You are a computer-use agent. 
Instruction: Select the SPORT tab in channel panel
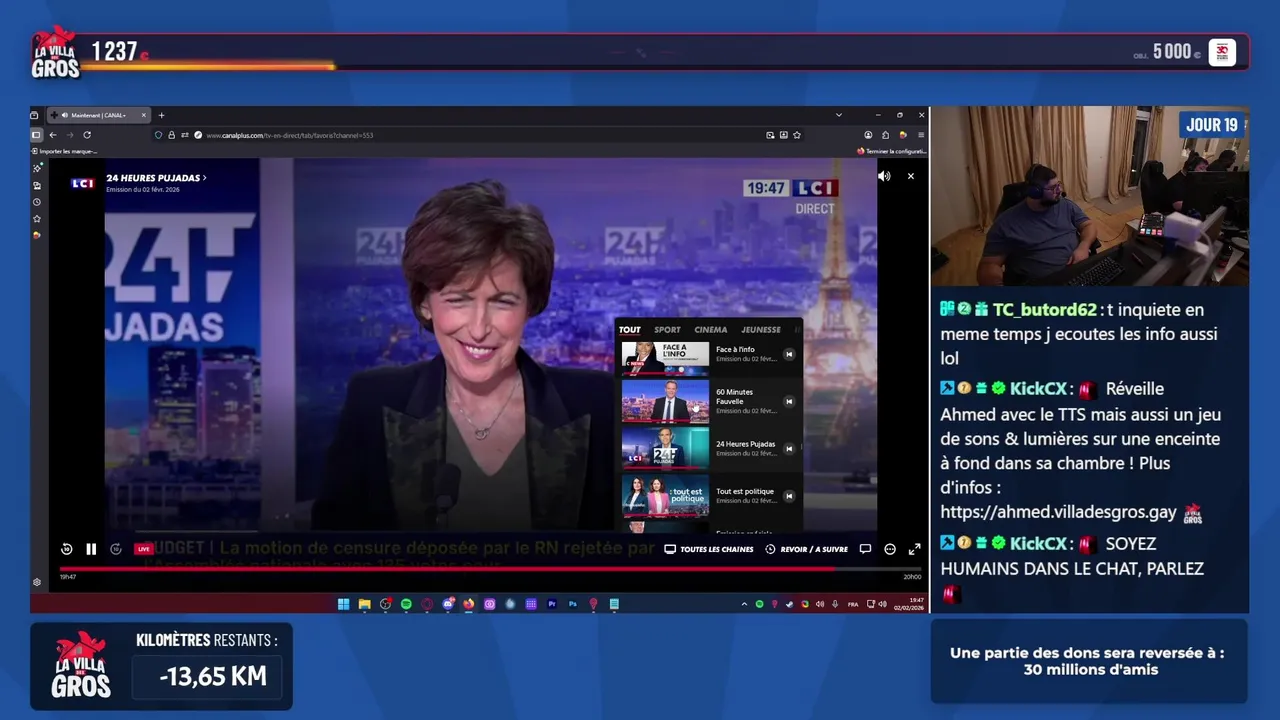[667, 329]
